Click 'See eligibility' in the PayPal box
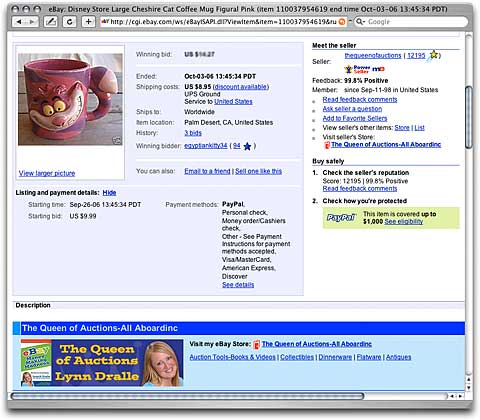480x420 pixels. (404, 222)
